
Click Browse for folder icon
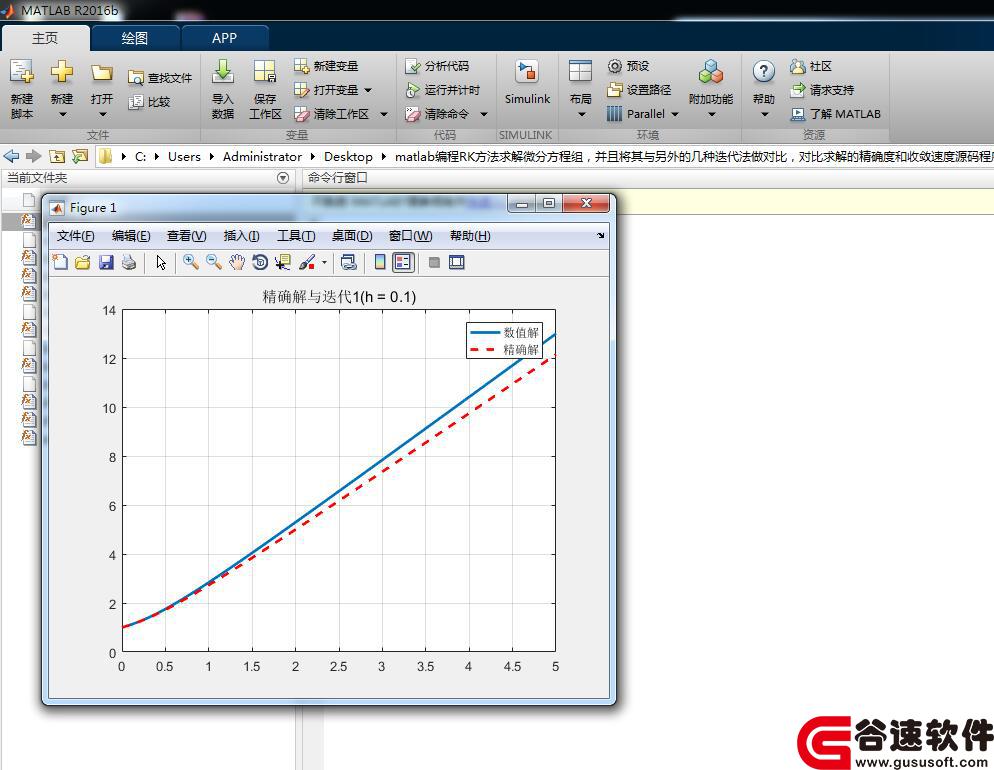coord(80,156)
